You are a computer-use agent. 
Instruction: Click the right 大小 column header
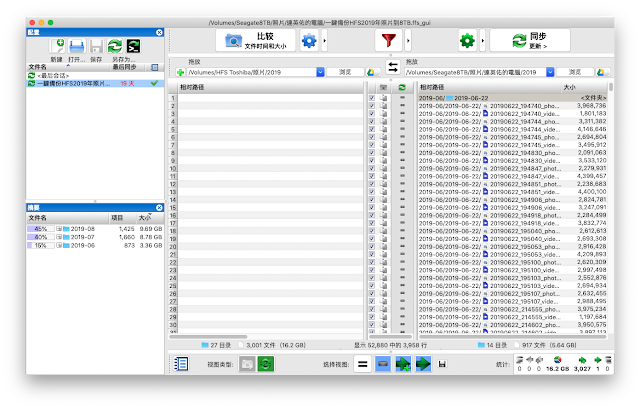584,87
